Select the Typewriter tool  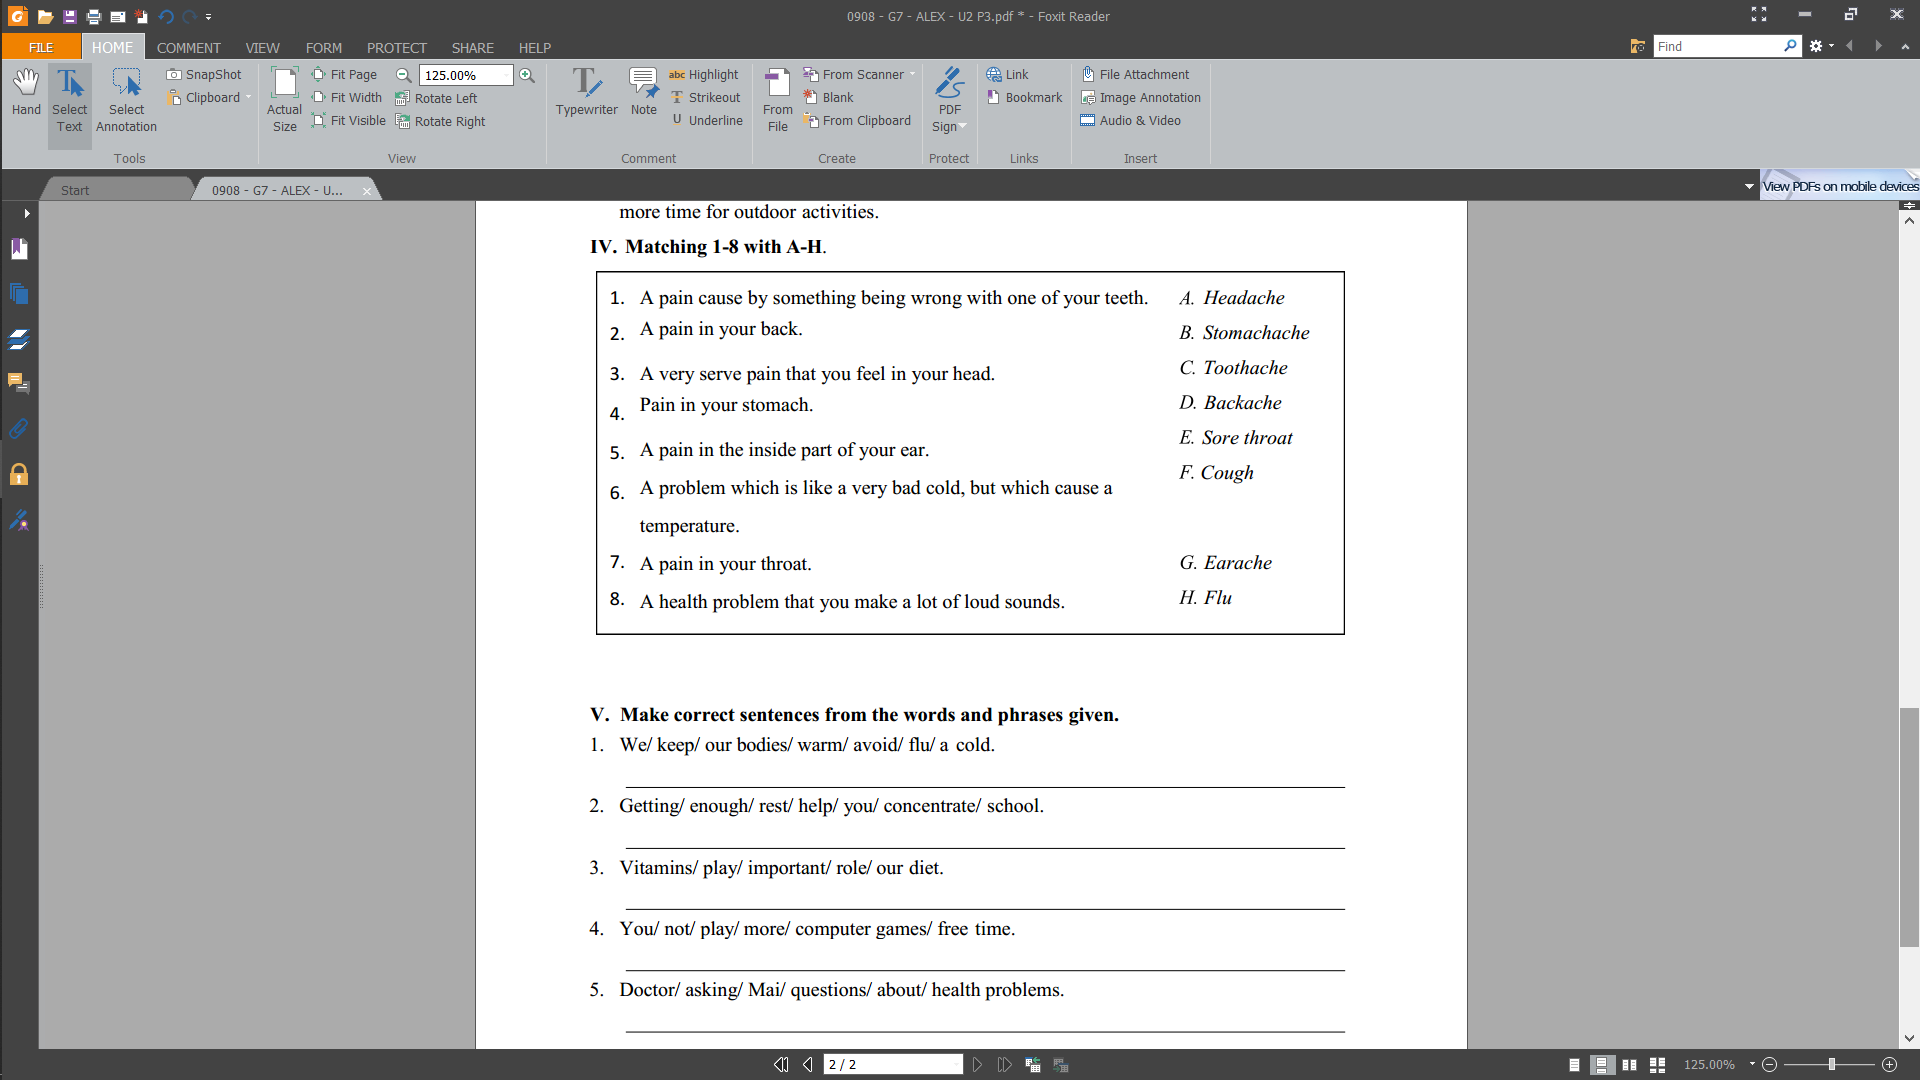586,93
